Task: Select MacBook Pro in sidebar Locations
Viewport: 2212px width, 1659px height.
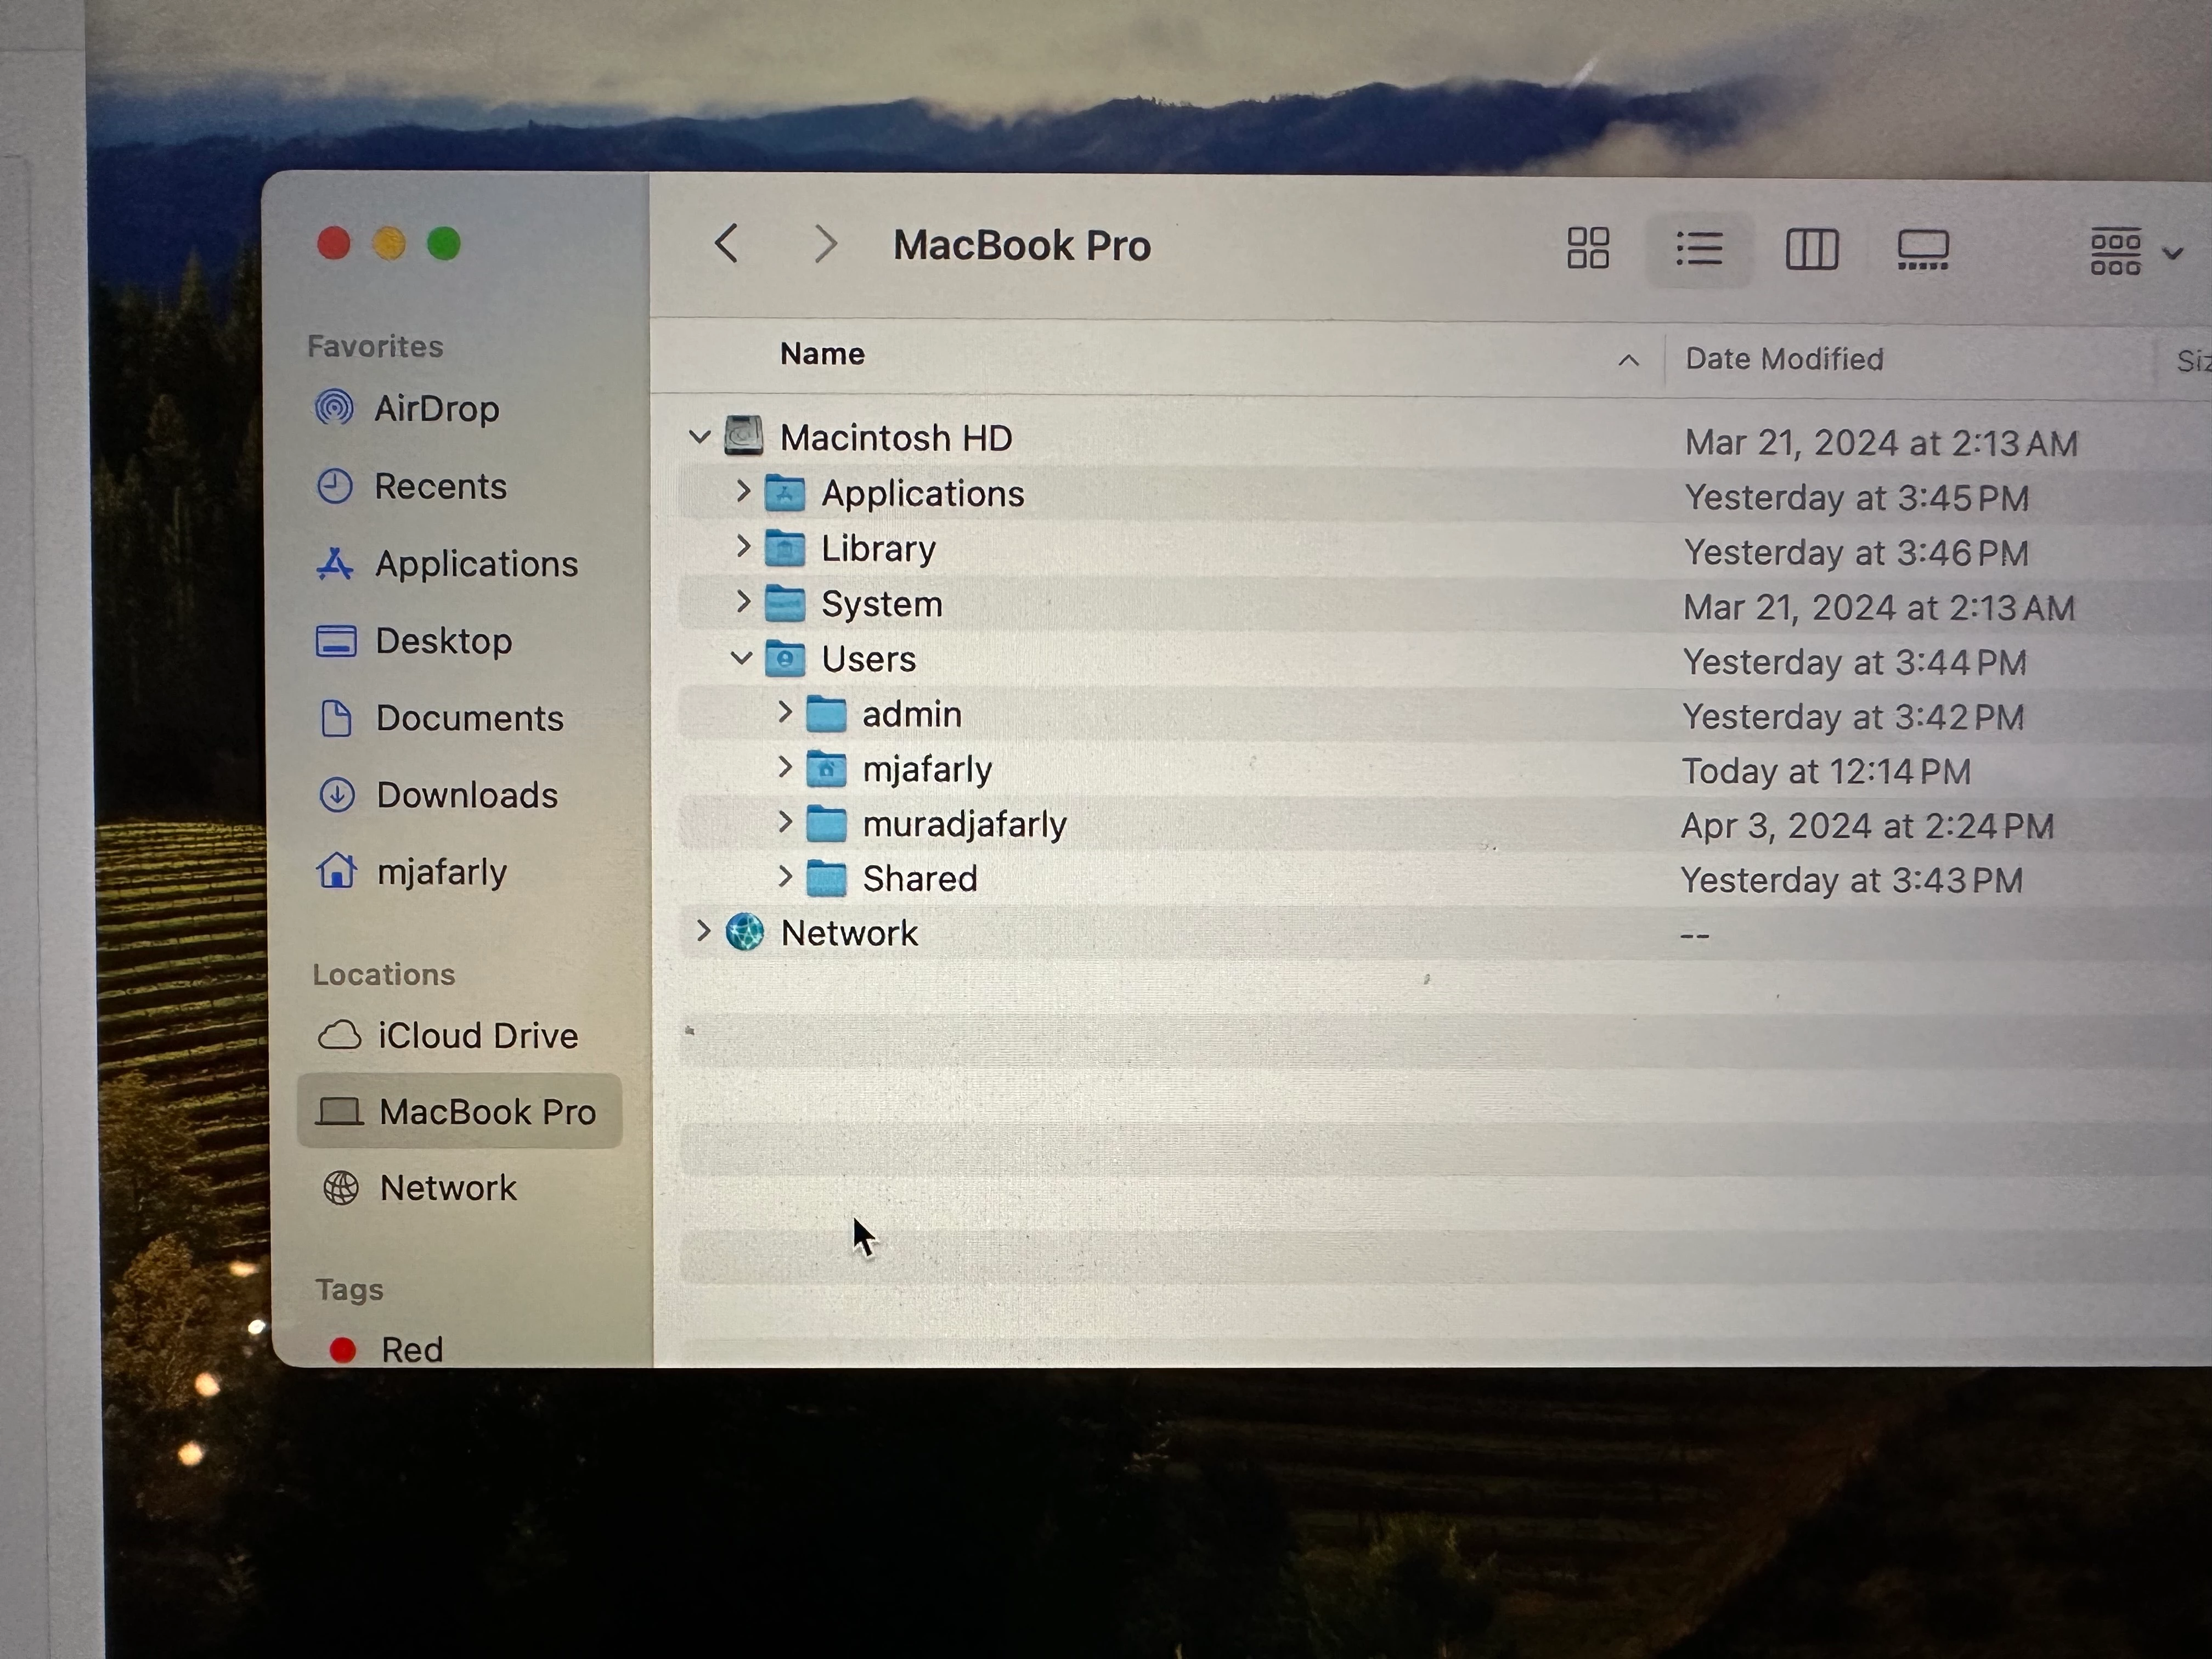Action: (459, 1111)
